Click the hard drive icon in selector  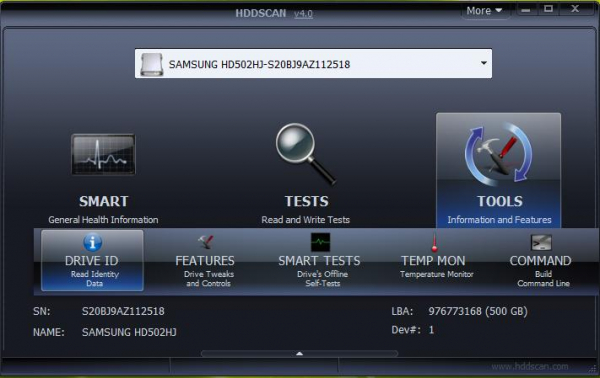[152, 64]
